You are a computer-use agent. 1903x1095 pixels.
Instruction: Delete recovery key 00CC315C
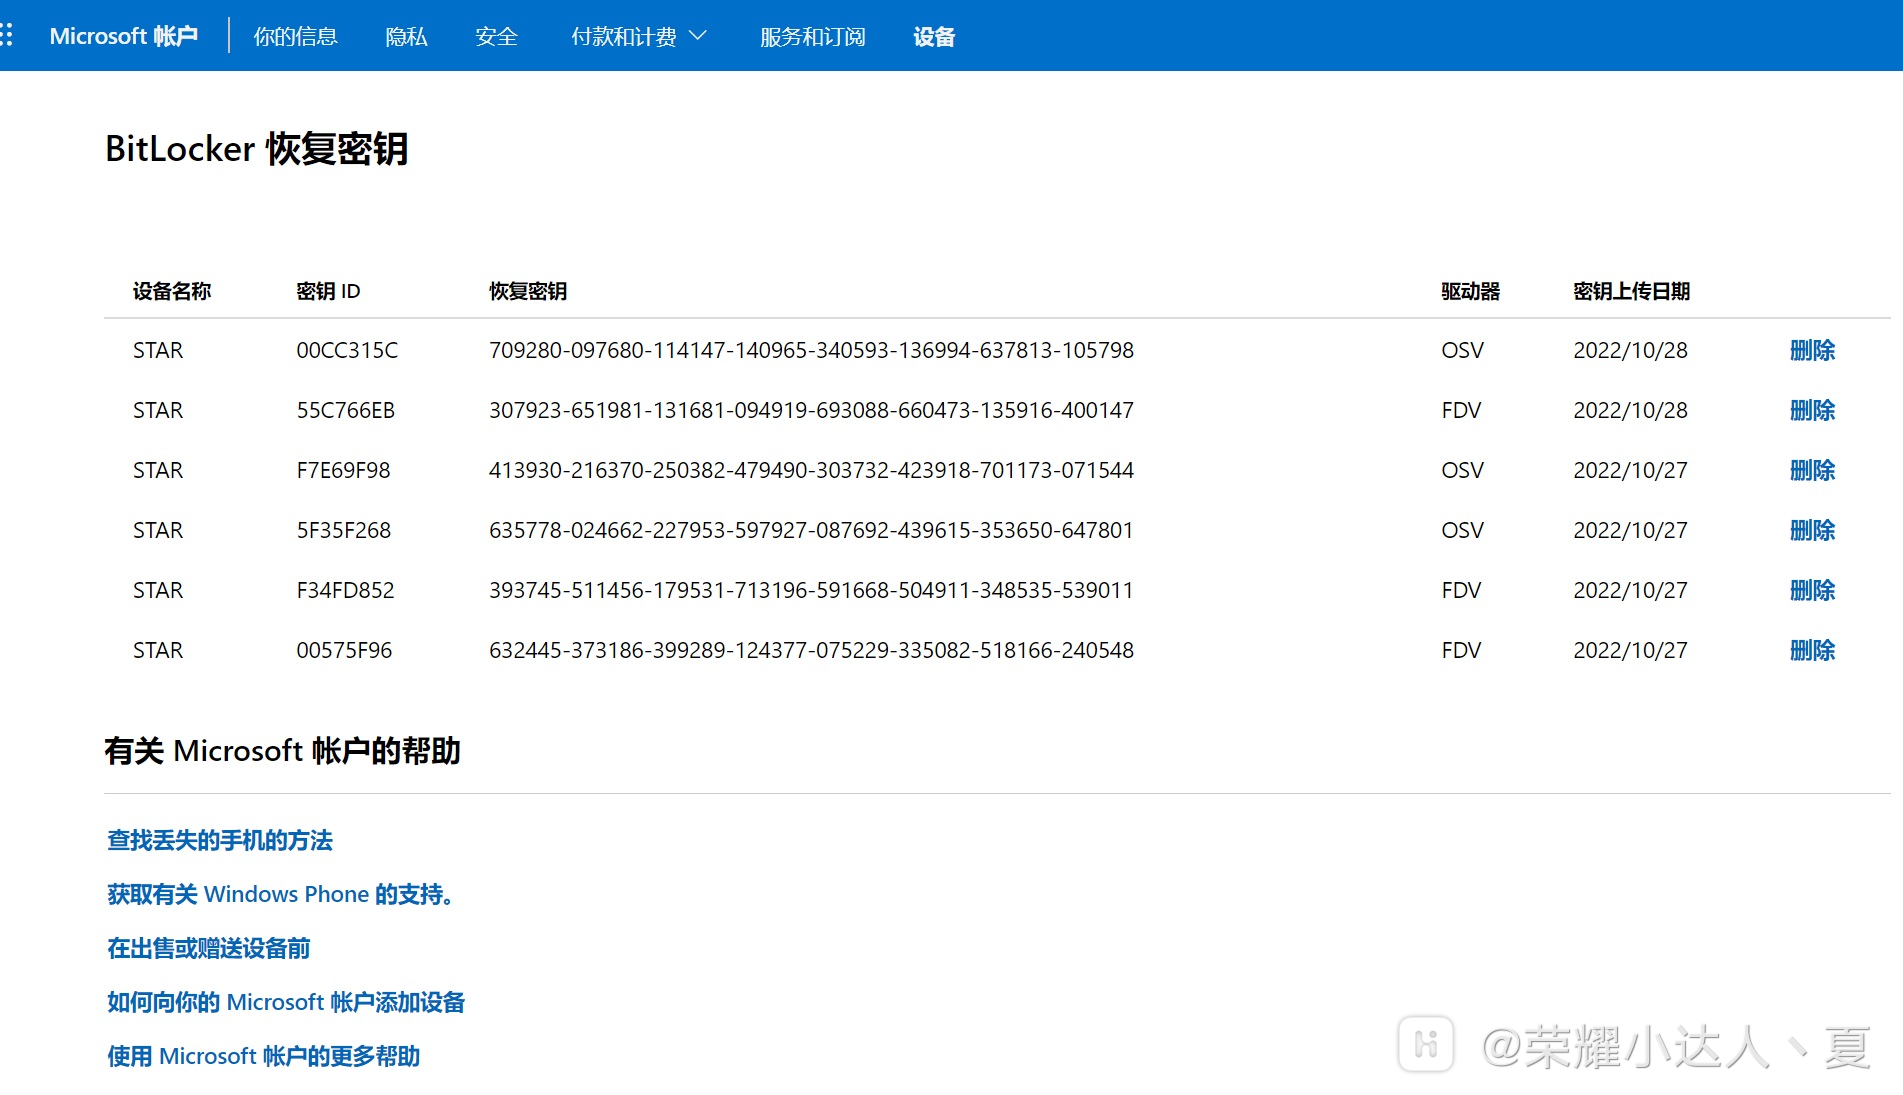(x=1813, y=351)
